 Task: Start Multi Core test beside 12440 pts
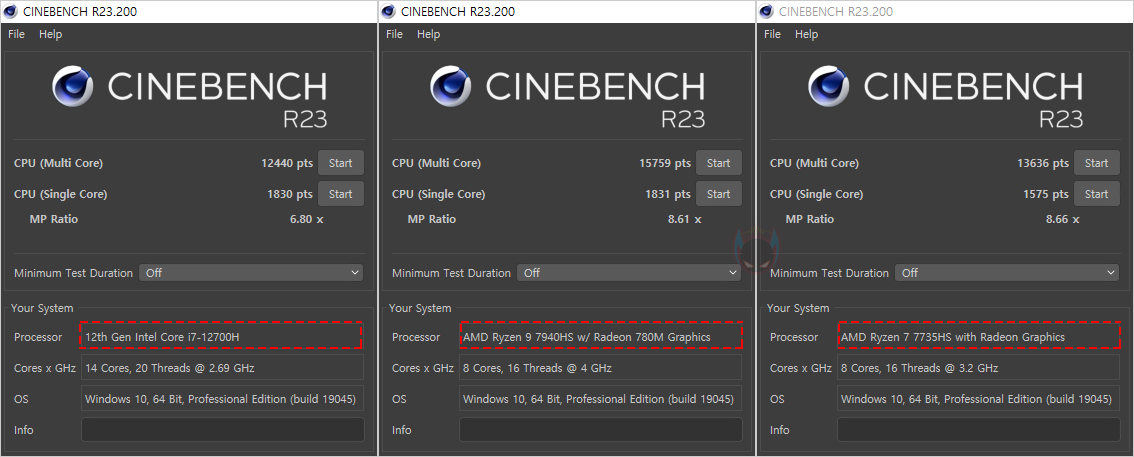(341, 163)
